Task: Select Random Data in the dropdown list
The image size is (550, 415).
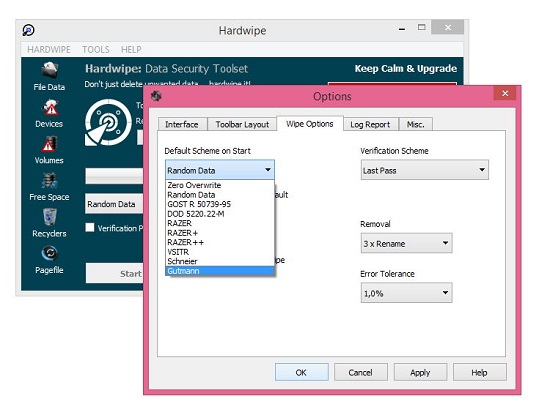Action: click(x=220, y=194)
